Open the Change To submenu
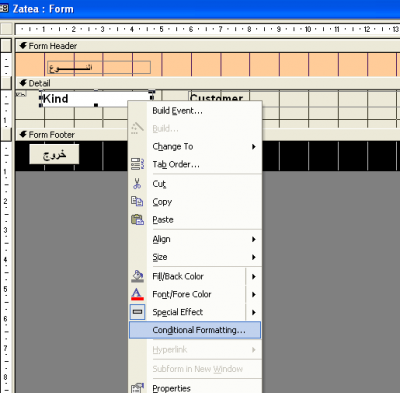The image size is (400, 393). 195,146
